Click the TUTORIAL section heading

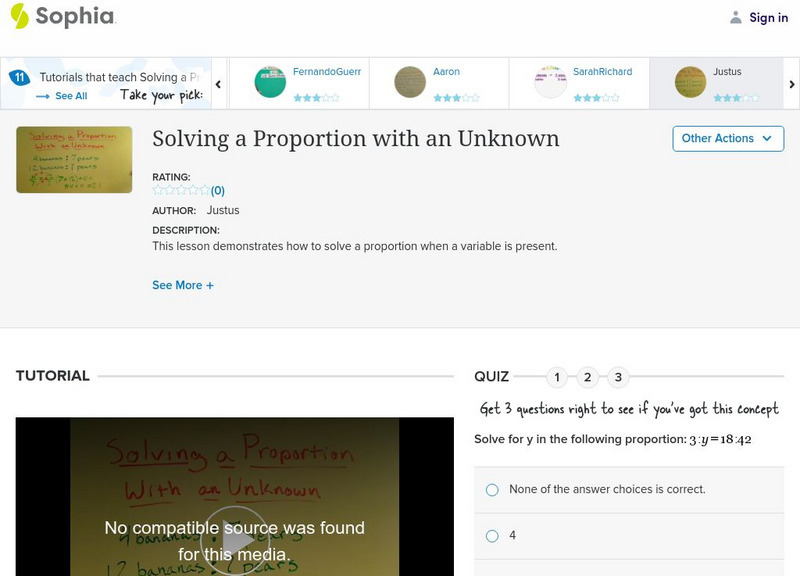coord(53,376)
